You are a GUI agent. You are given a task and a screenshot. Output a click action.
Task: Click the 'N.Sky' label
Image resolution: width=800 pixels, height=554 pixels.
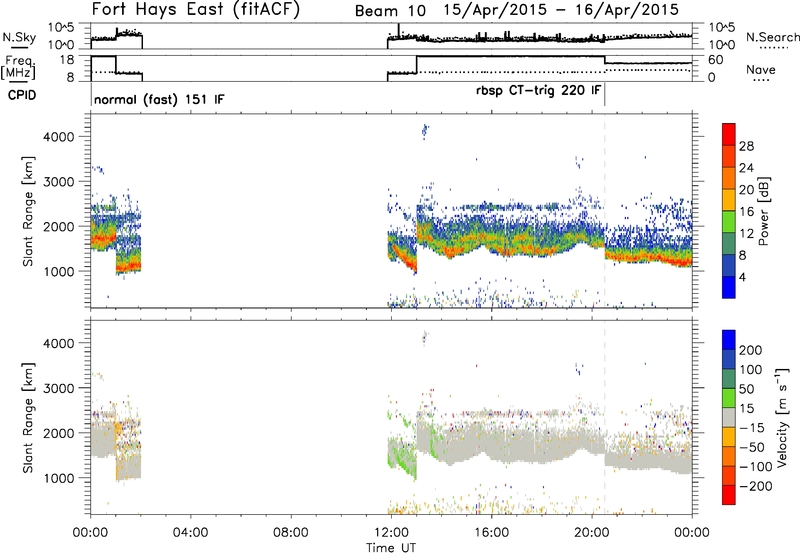tap(19, 37)
